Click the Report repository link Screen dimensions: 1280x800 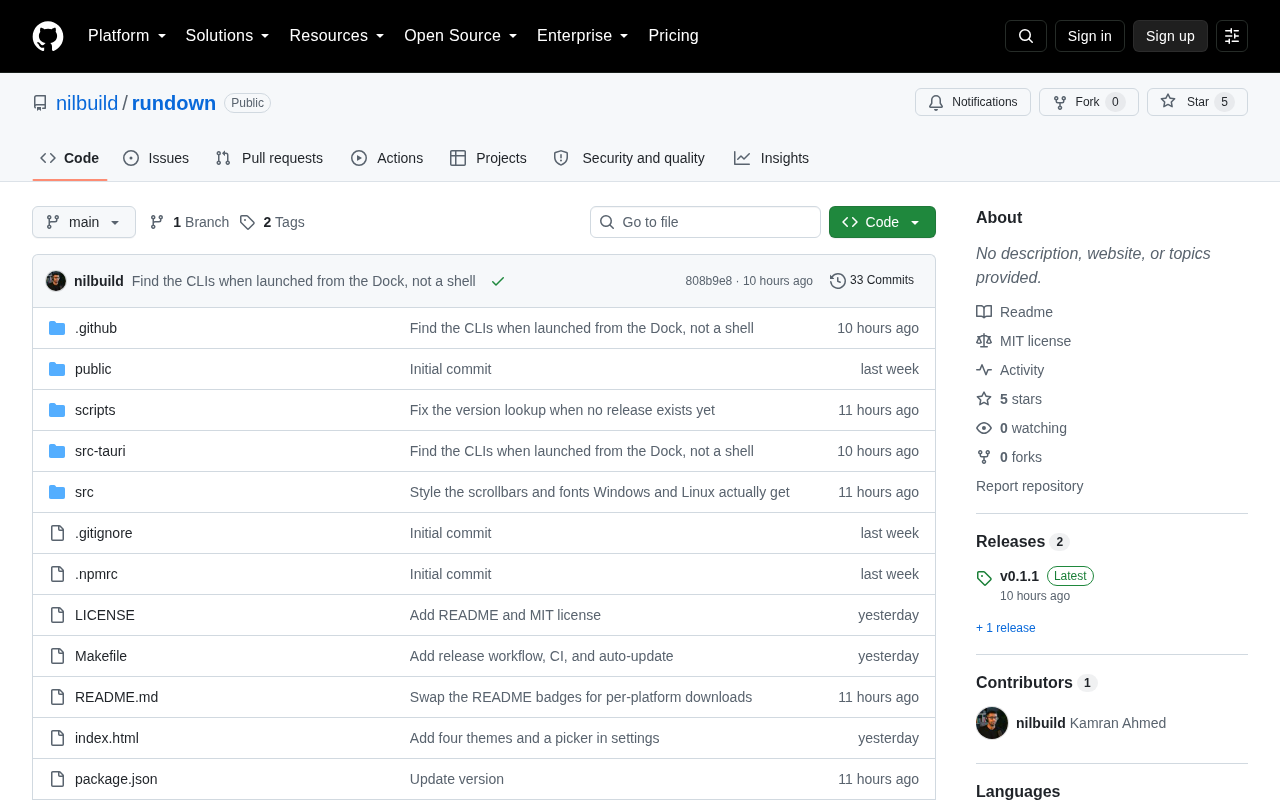pos(1030,486)
